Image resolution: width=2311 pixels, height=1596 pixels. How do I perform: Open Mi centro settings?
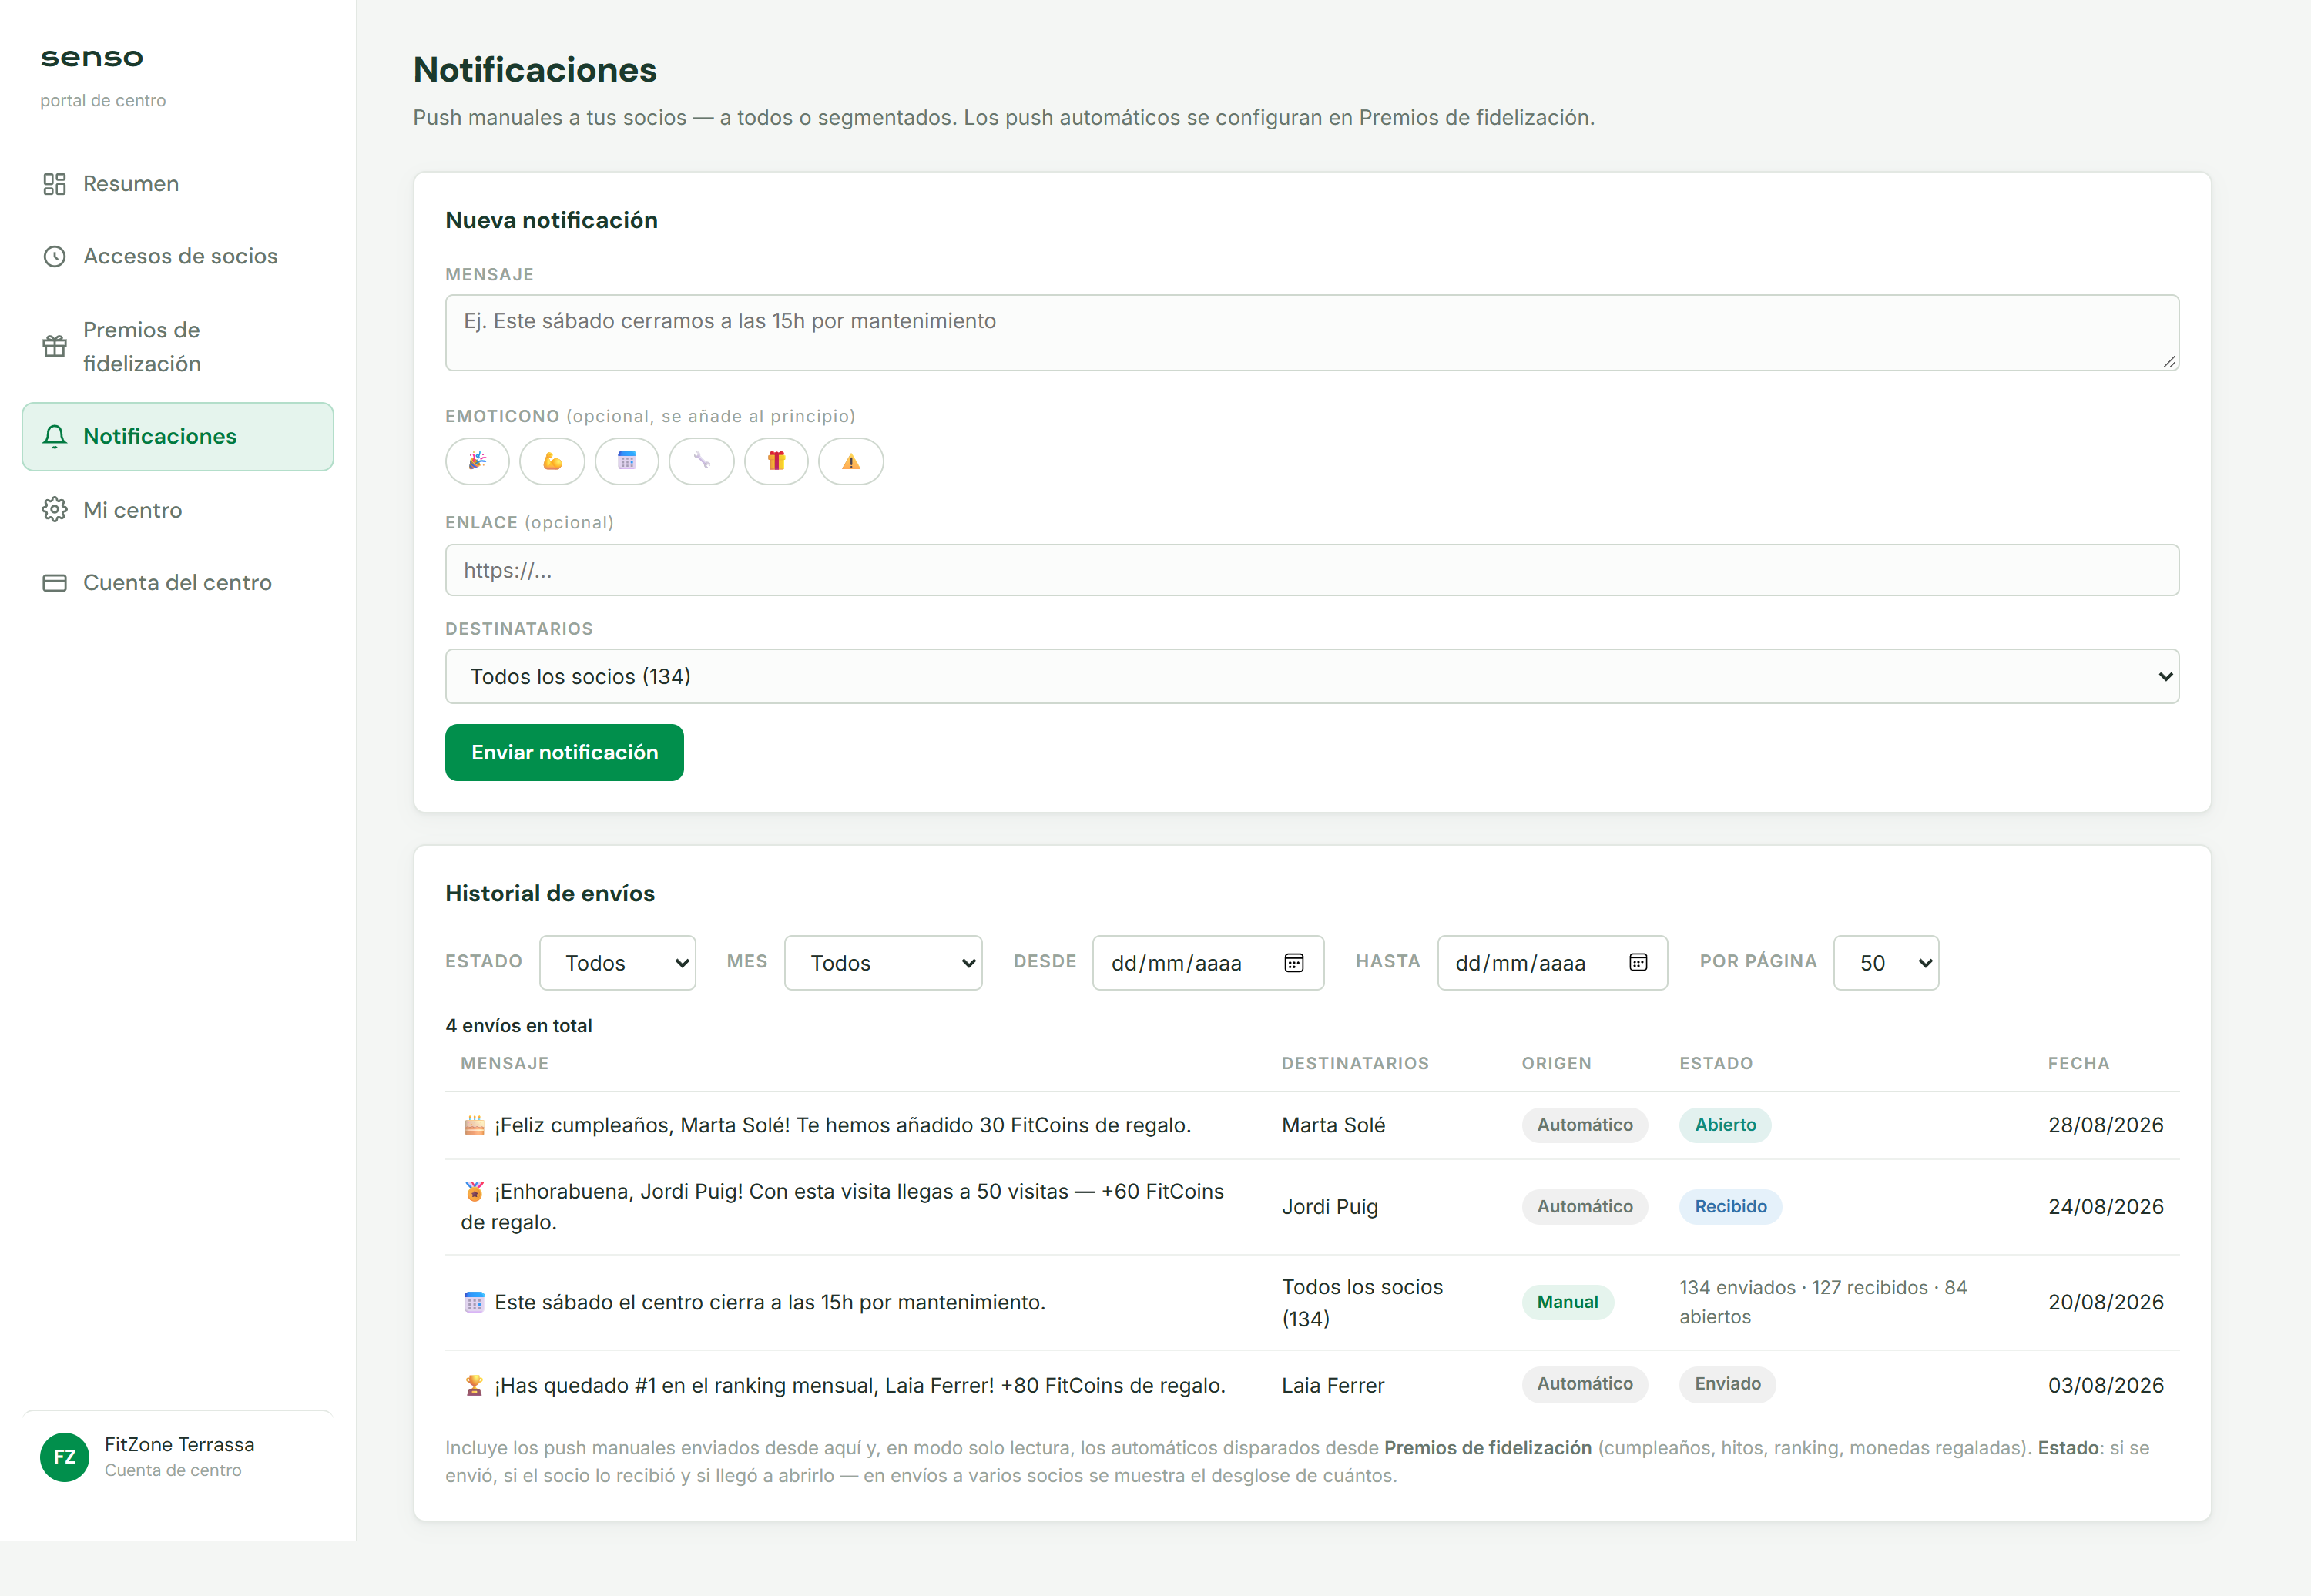click(x=178, y=510)
